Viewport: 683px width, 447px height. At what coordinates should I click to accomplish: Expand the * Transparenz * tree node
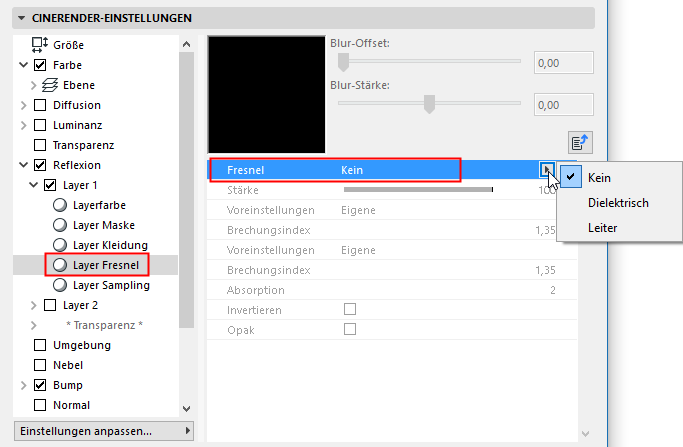(34, 325)
